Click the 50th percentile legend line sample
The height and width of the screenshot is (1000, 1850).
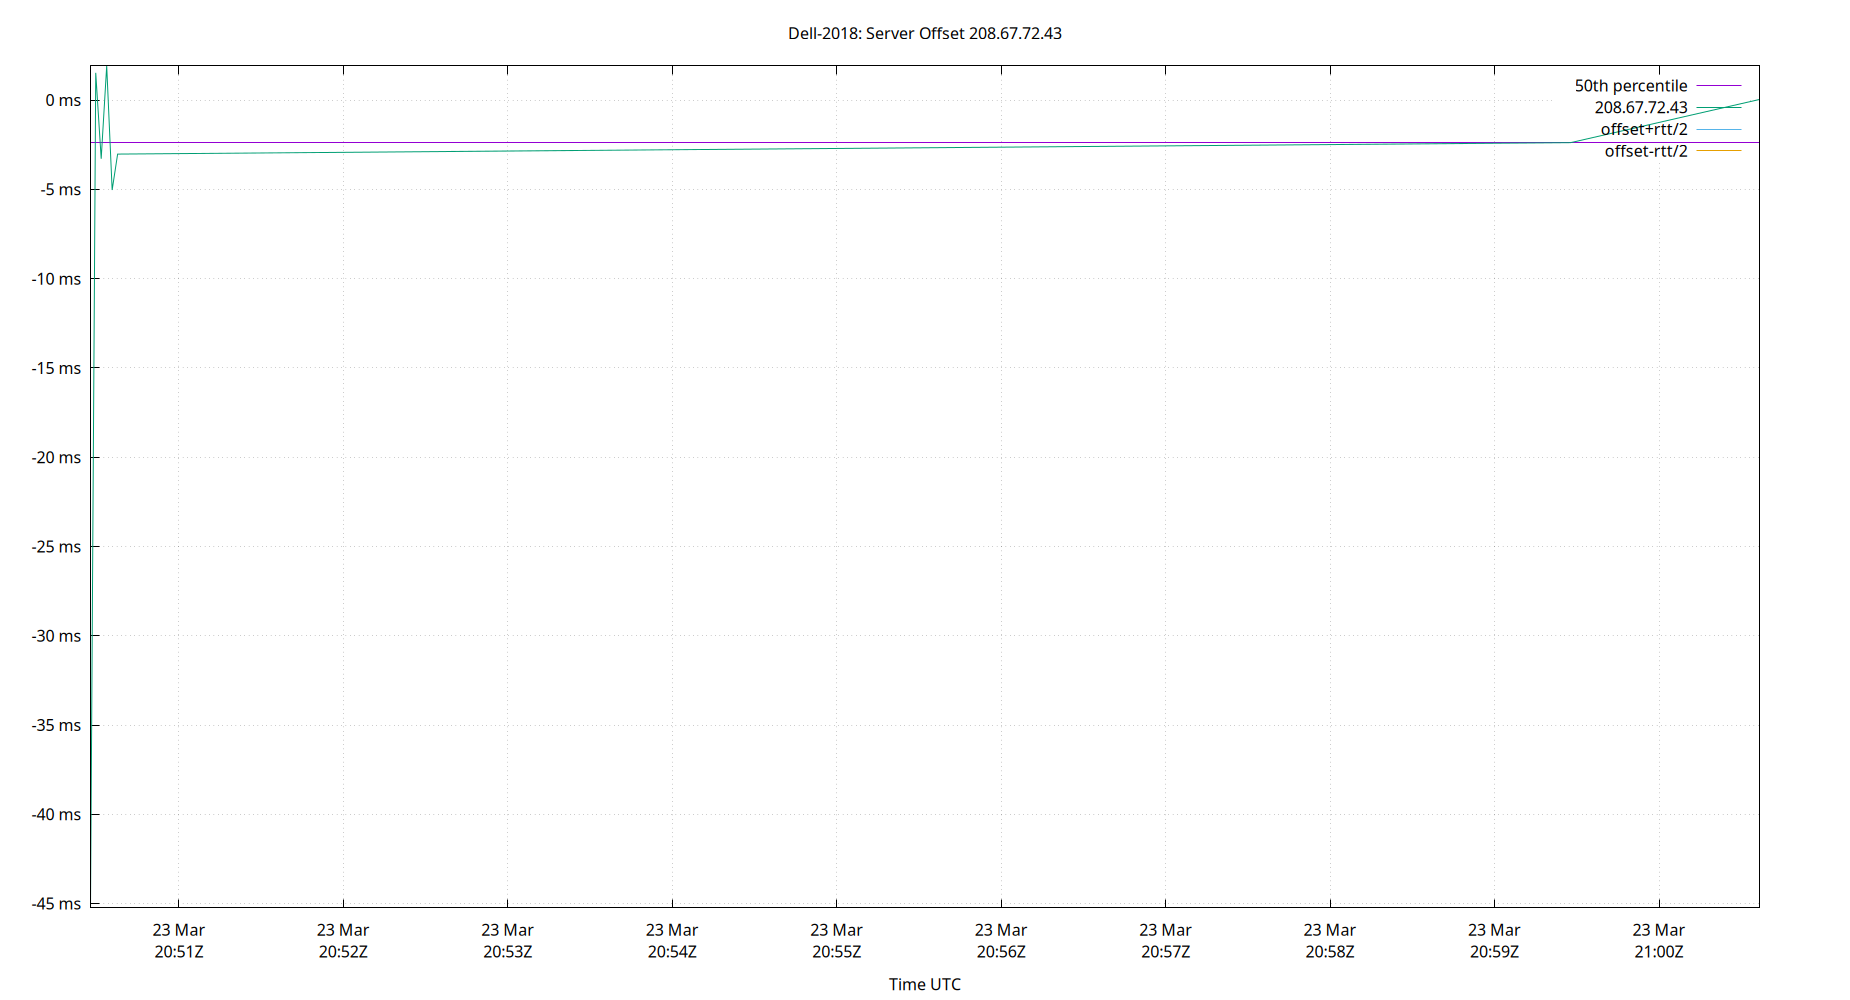point(1718,86)
